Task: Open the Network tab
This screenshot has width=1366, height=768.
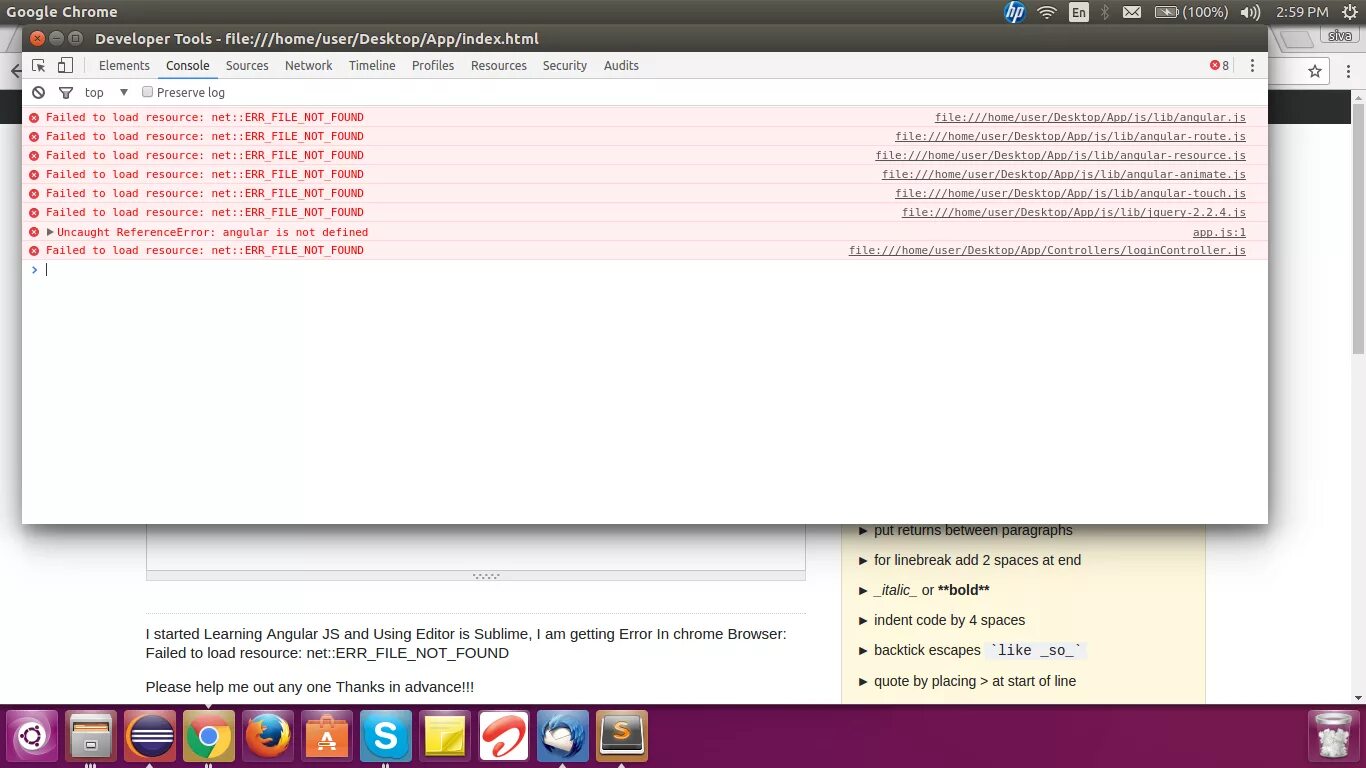Action: (x=308, y=65)
